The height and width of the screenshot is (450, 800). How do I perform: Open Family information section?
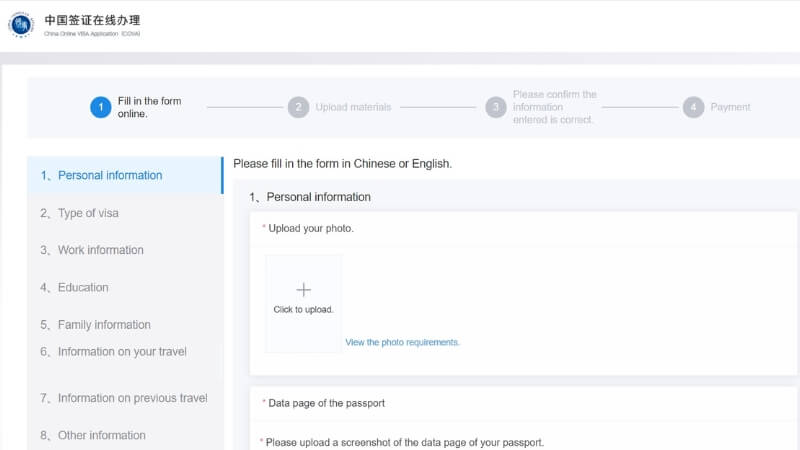coord(104,325)
